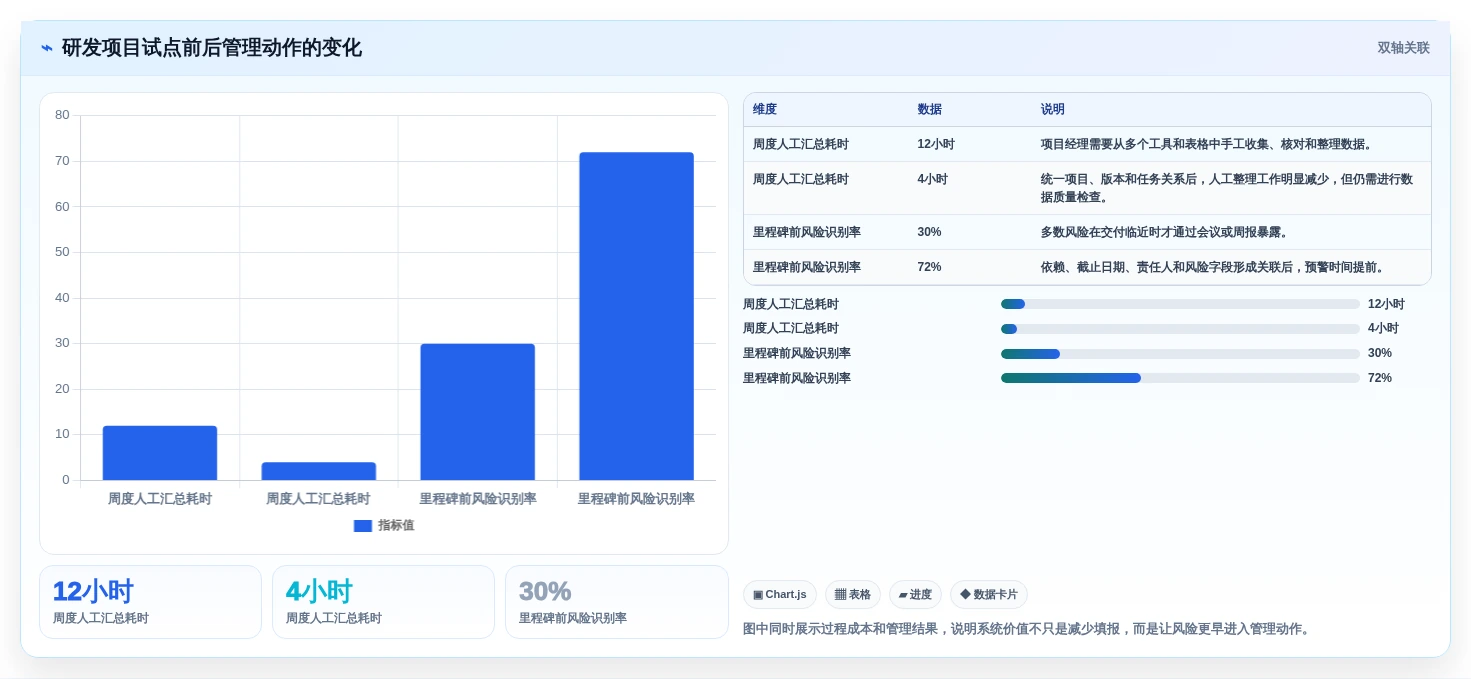
Task: Select the chart bar with value 12
Action: (160, 453)
